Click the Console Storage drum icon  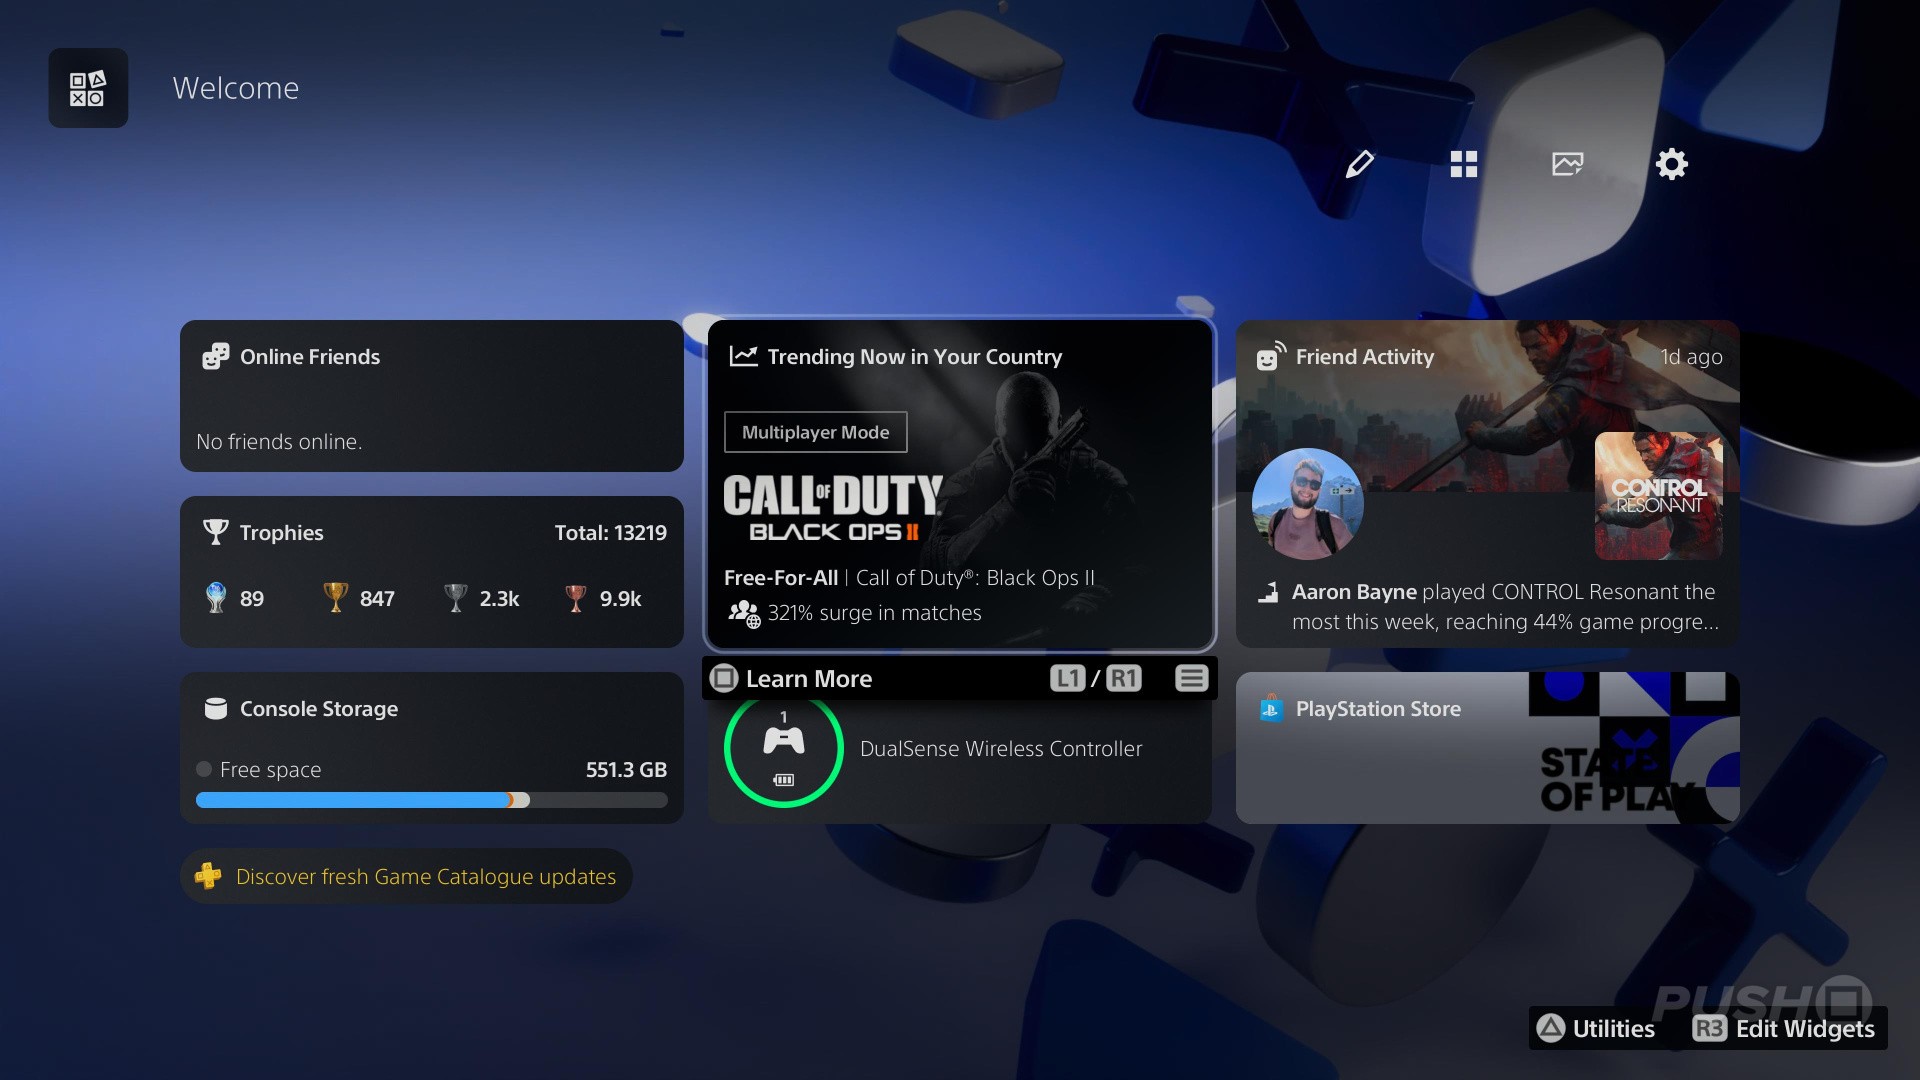(215, 708)
